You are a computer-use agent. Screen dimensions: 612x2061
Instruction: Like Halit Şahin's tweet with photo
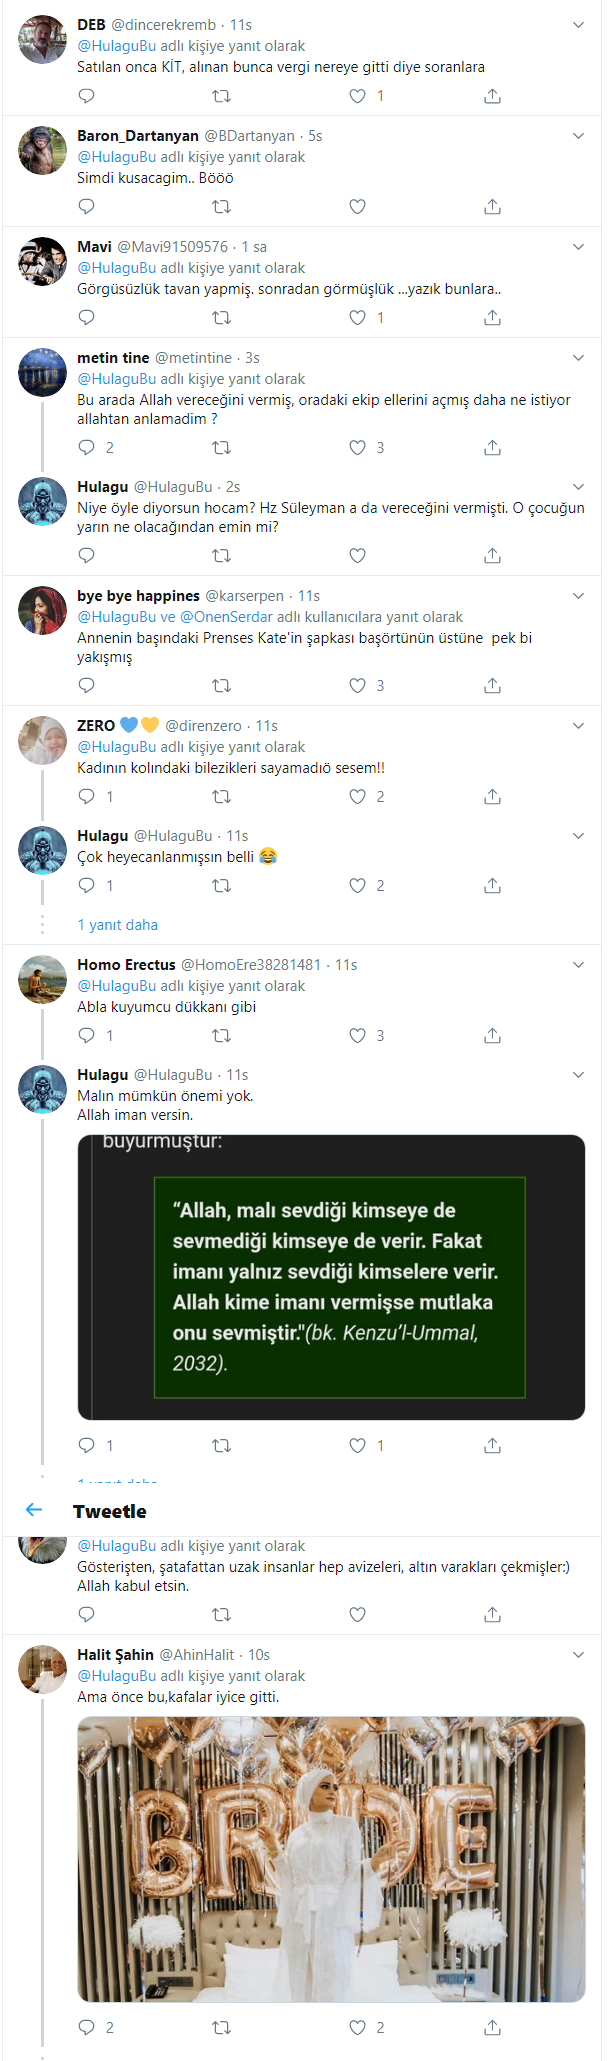click(x=357, y=2027)
